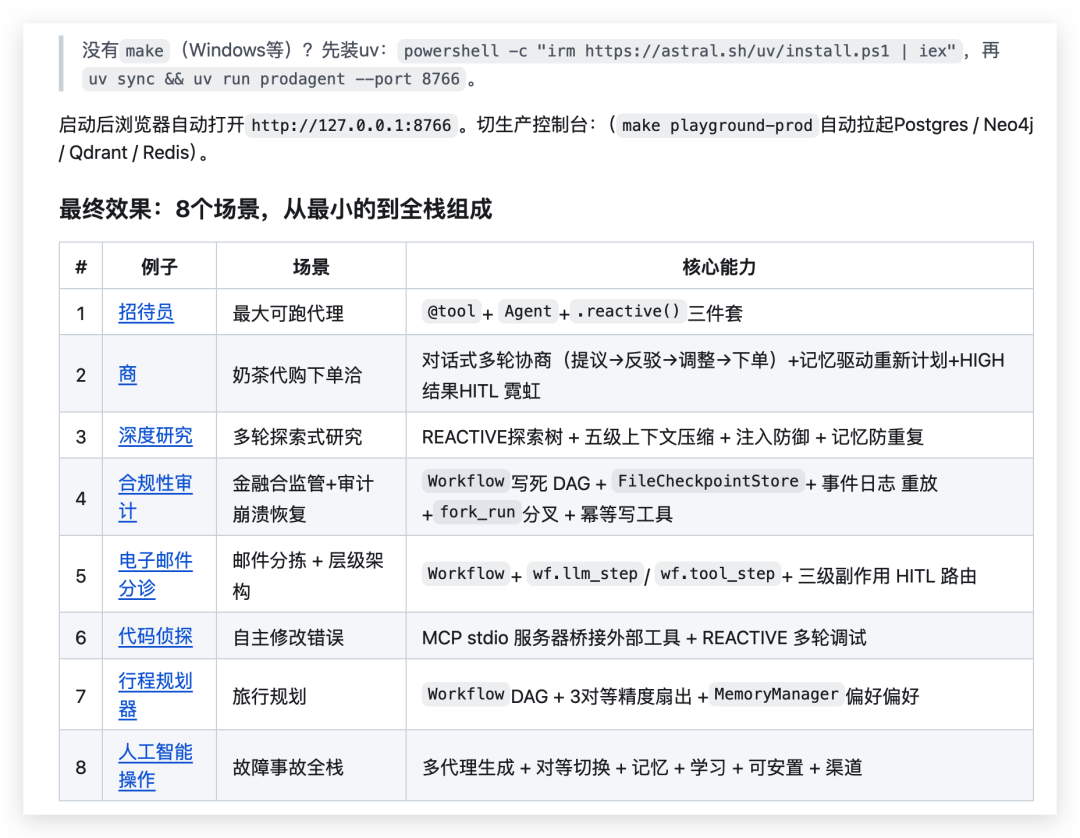The image size is (1080, 838).
Task: Click the Workflow tag in row 5
Action: click(466, 574)
